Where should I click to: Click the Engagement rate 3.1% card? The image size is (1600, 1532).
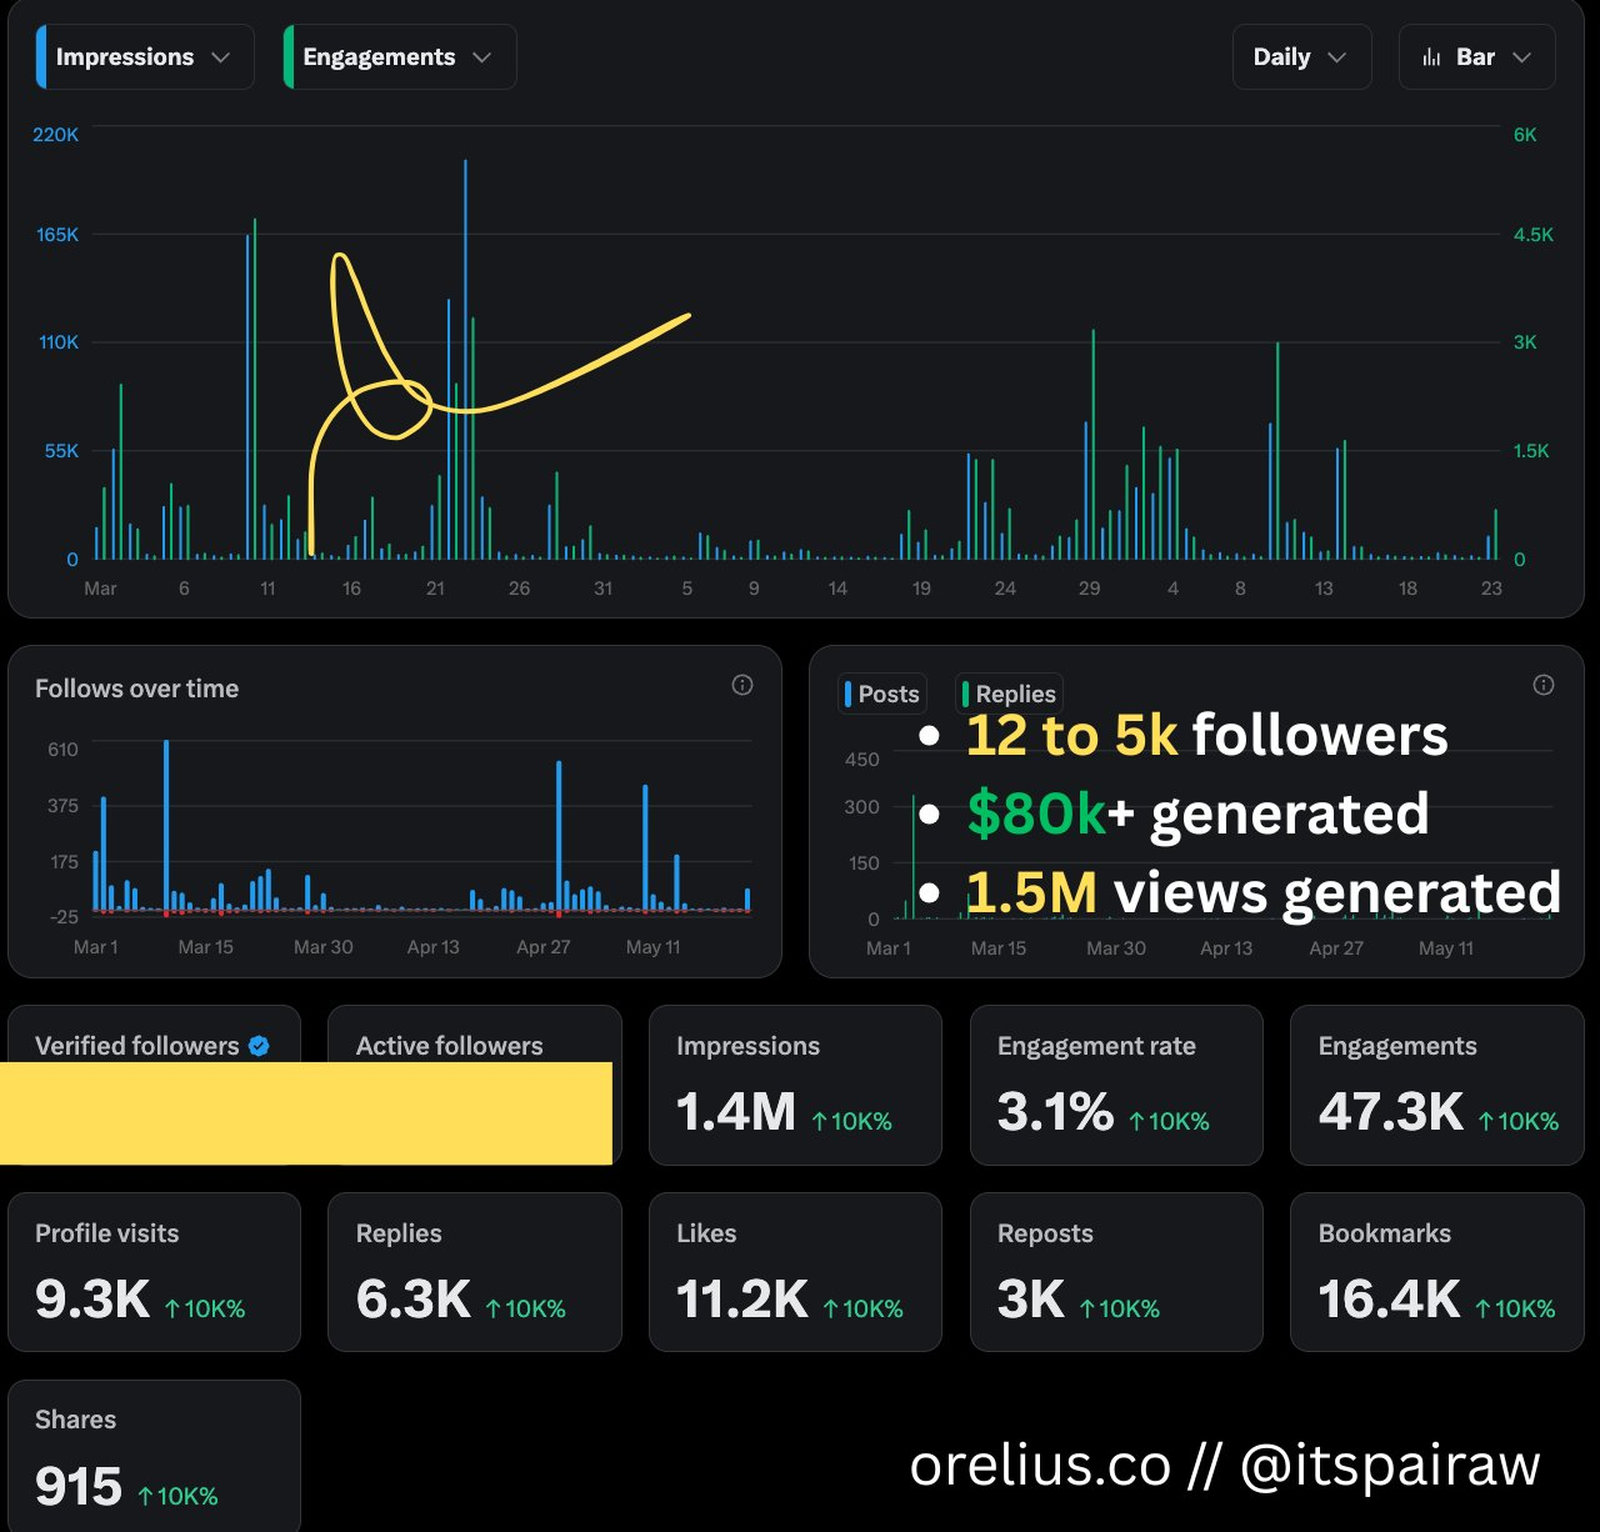[1116, 1085]
